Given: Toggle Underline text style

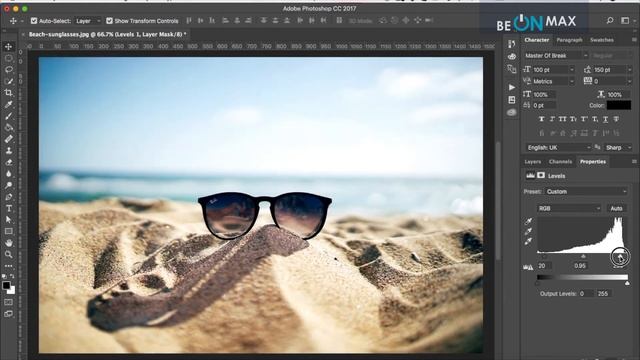Looking at the screenshot, I should (605, 119).
